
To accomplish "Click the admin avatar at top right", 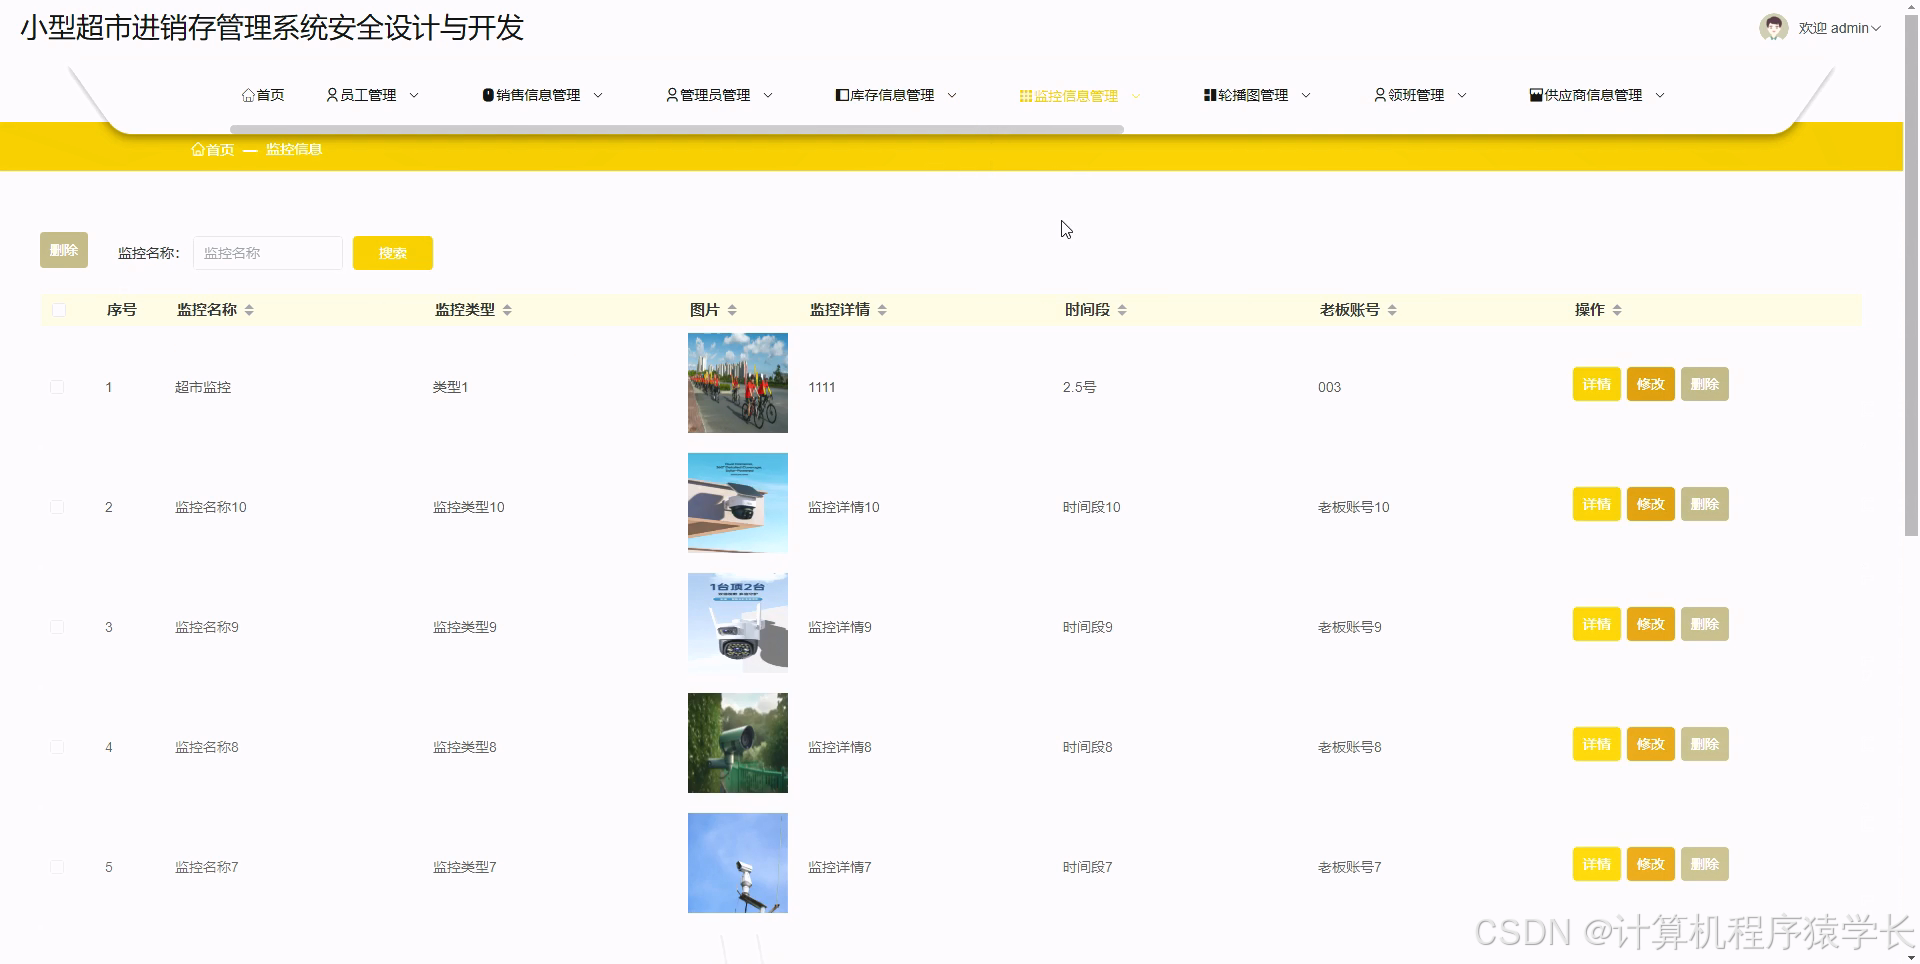I will click(x=1772, y=27).
